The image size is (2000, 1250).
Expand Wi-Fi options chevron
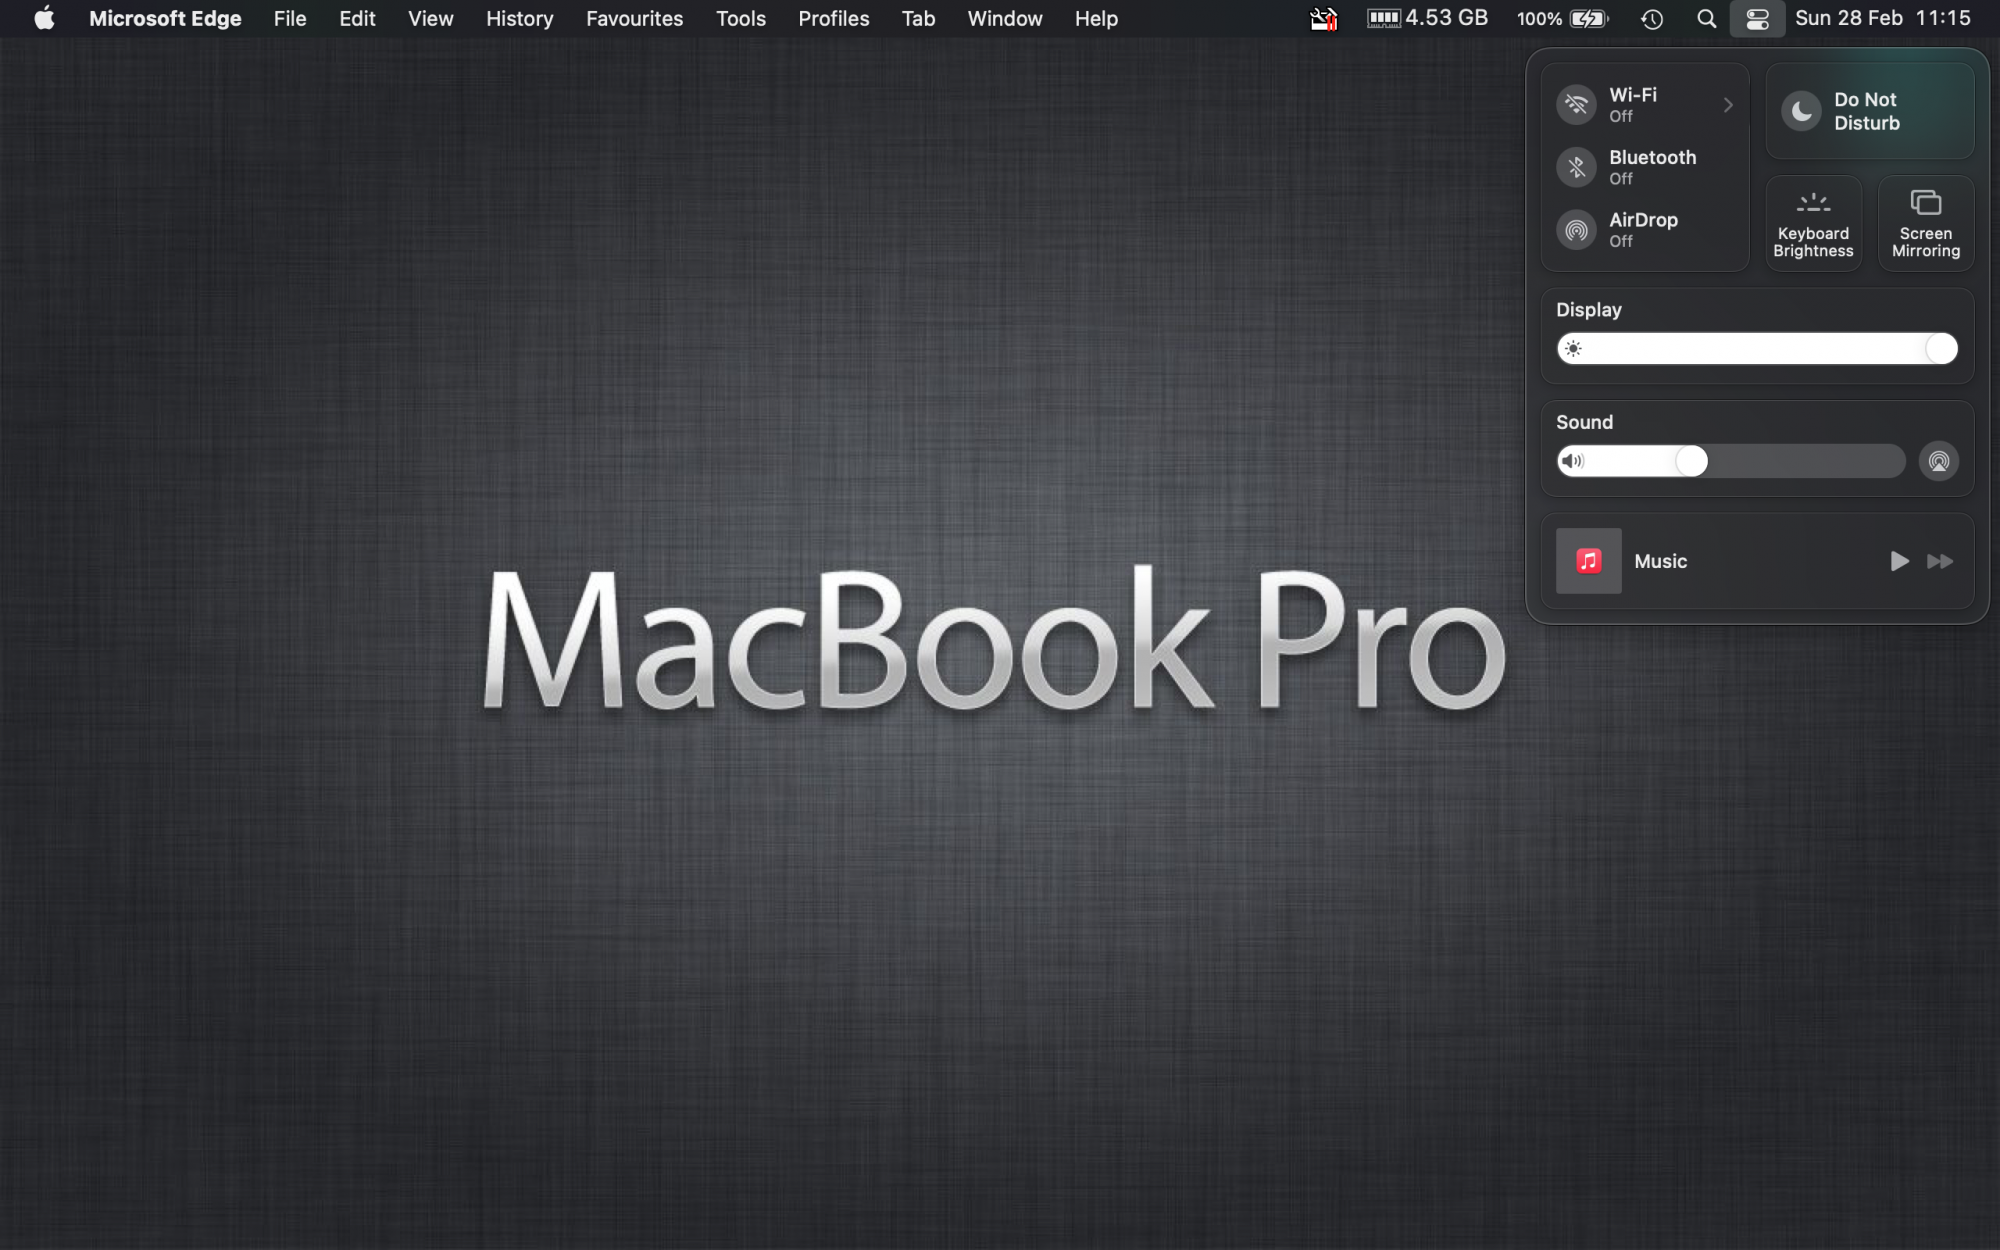coord(1728,104)
